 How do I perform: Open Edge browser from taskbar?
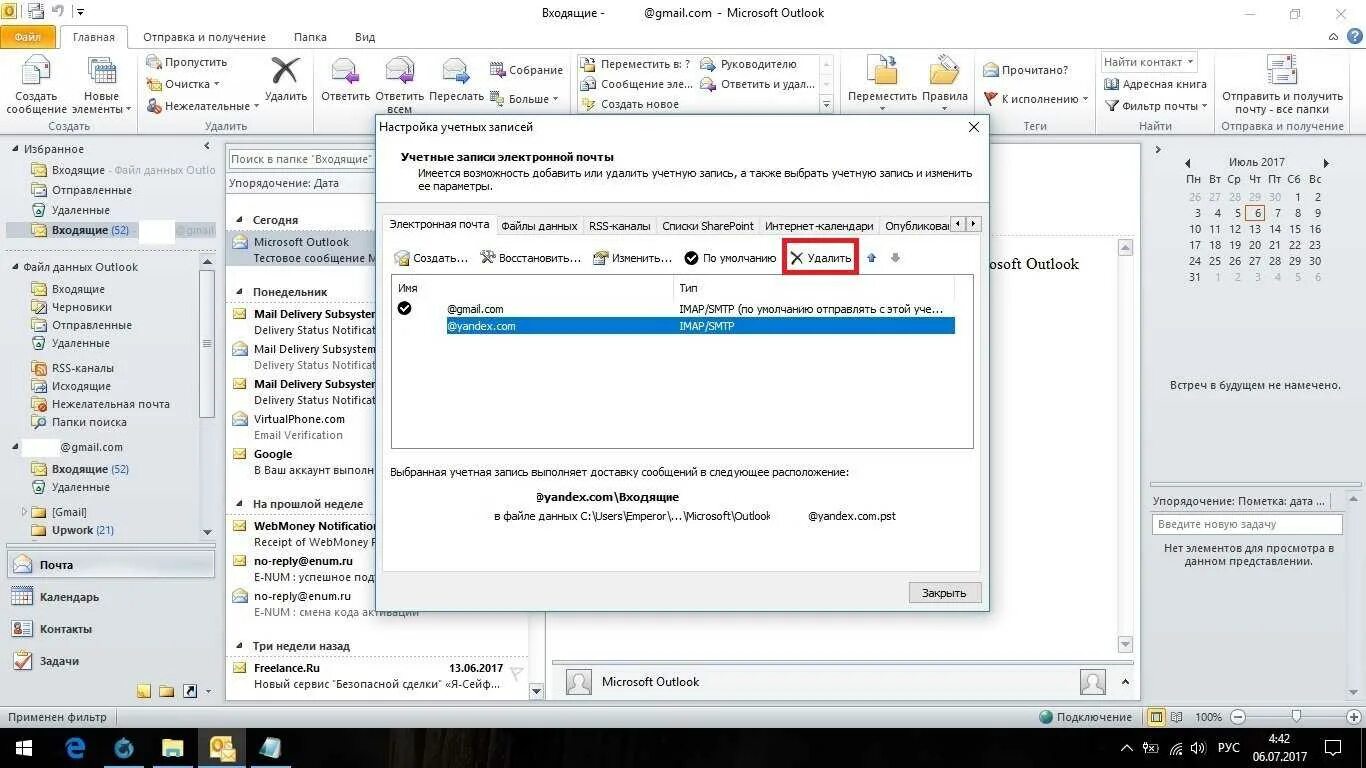coord(75,748)
